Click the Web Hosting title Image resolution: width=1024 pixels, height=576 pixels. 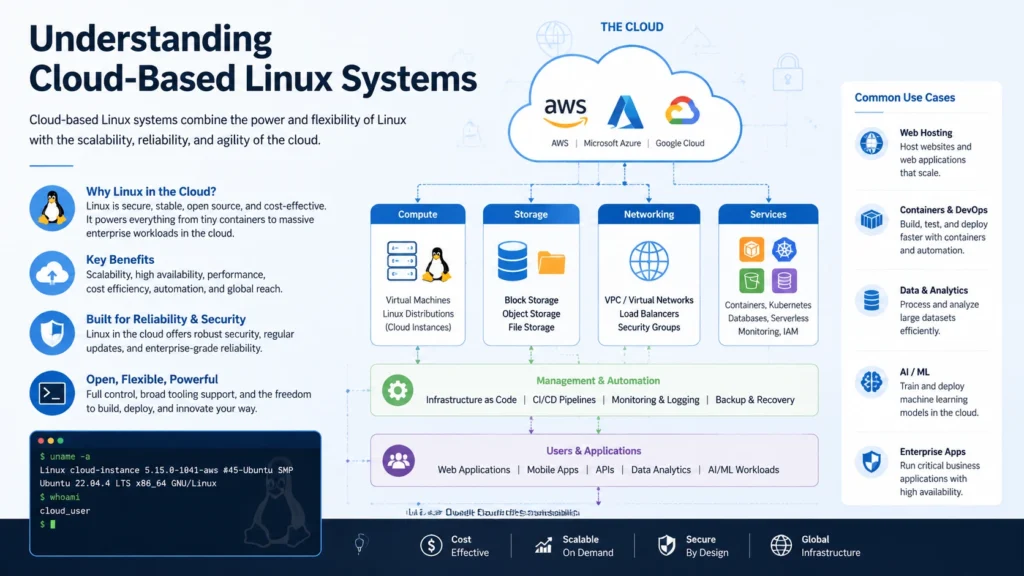pyautogui.click(x=926, y=133)
